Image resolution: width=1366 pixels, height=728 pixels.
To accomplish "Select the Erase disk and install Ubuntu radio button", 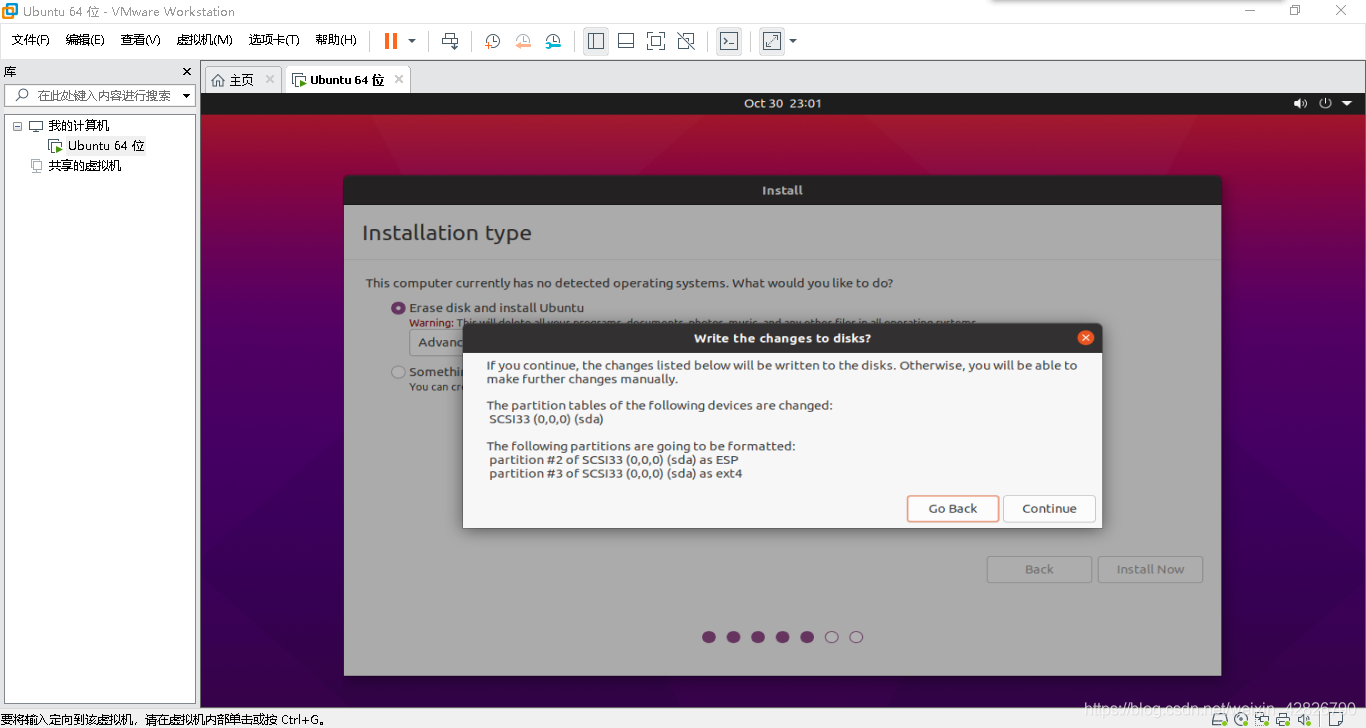I will pyautogui.click(x=398, y=308).
